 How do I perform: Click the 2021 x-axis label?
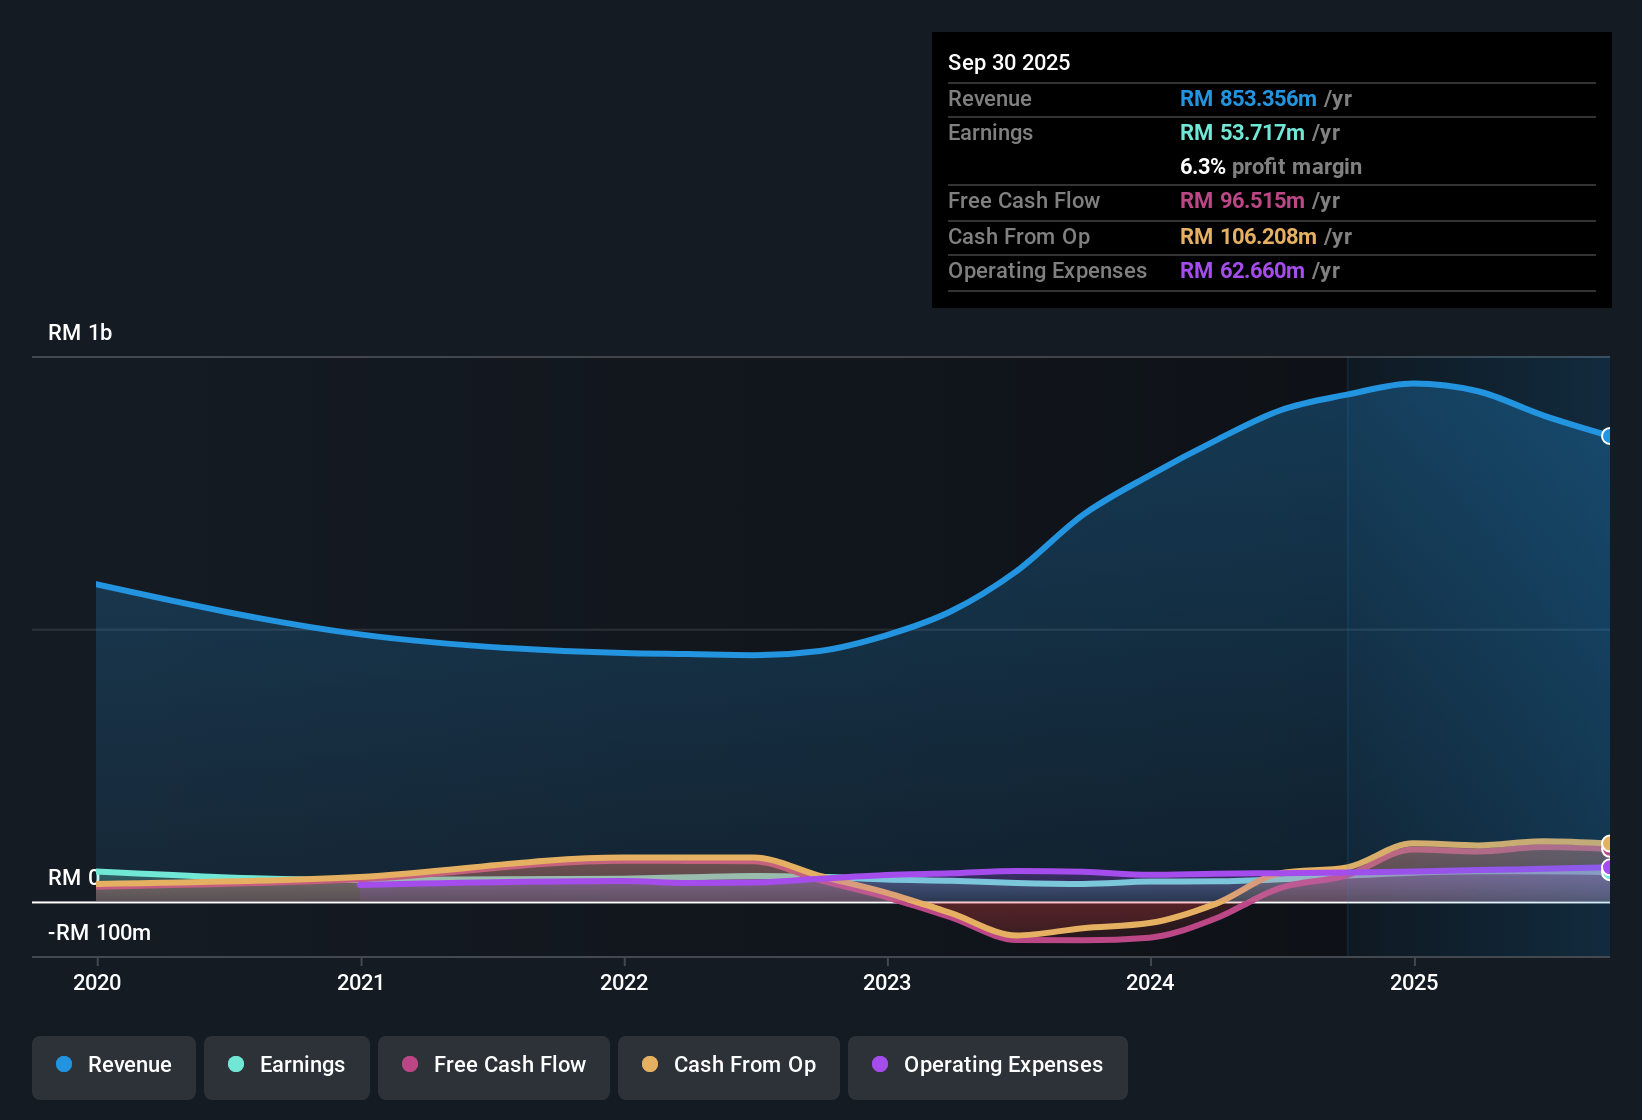(x=361, y=983)
